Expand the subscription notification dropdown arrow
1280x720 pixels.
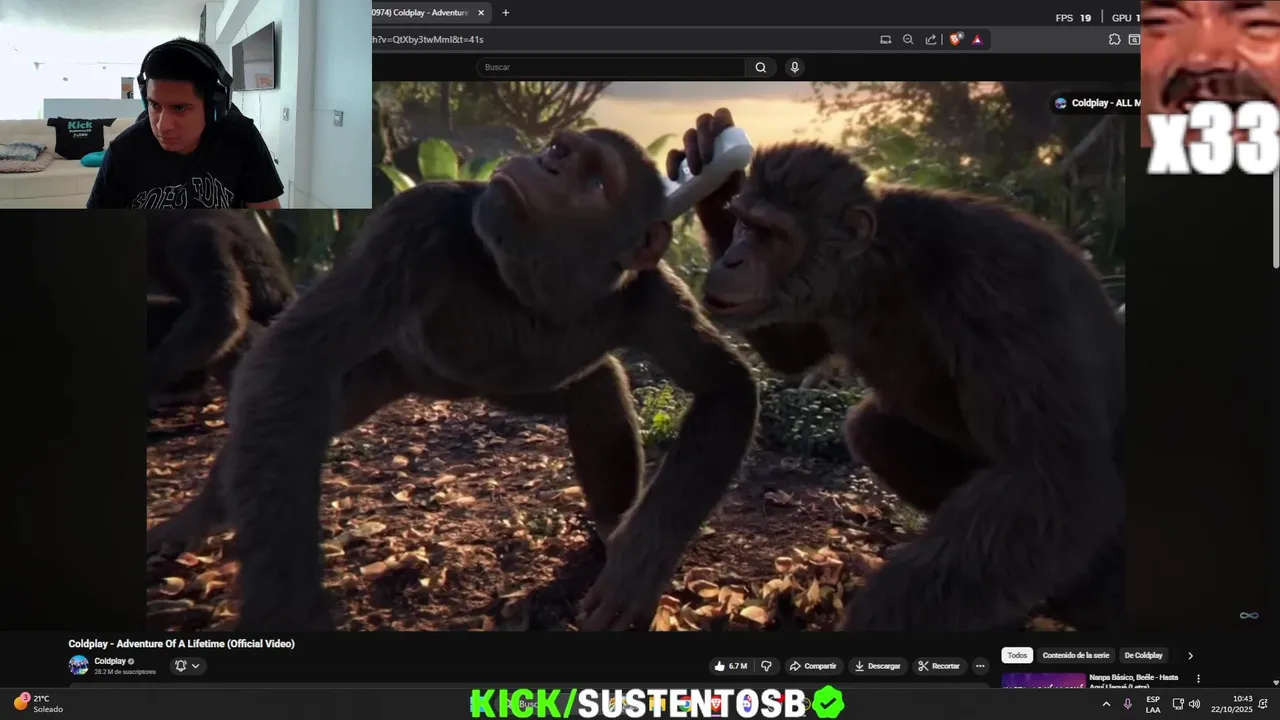[195, 666]
